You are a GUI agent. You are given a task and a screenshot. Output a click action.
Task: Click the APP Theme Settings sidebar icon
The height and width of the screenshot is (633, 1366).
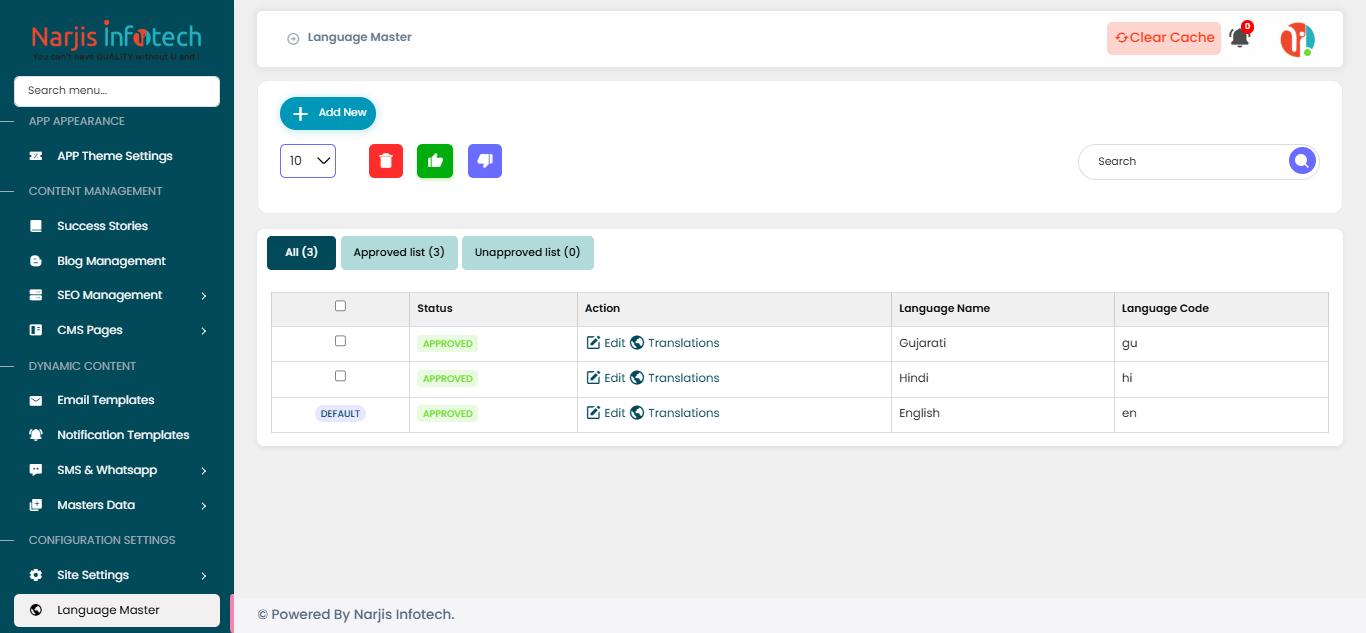[36, 156]
